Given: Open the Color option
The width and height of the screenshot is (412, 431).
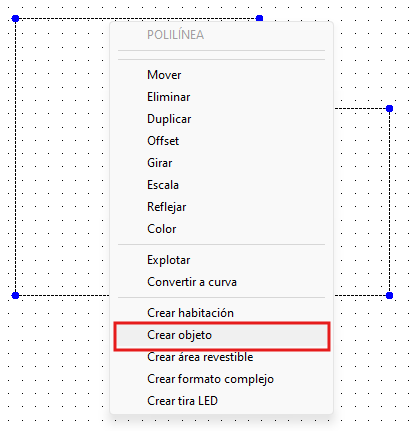Looking at the screenshot, I should point(221,229).
